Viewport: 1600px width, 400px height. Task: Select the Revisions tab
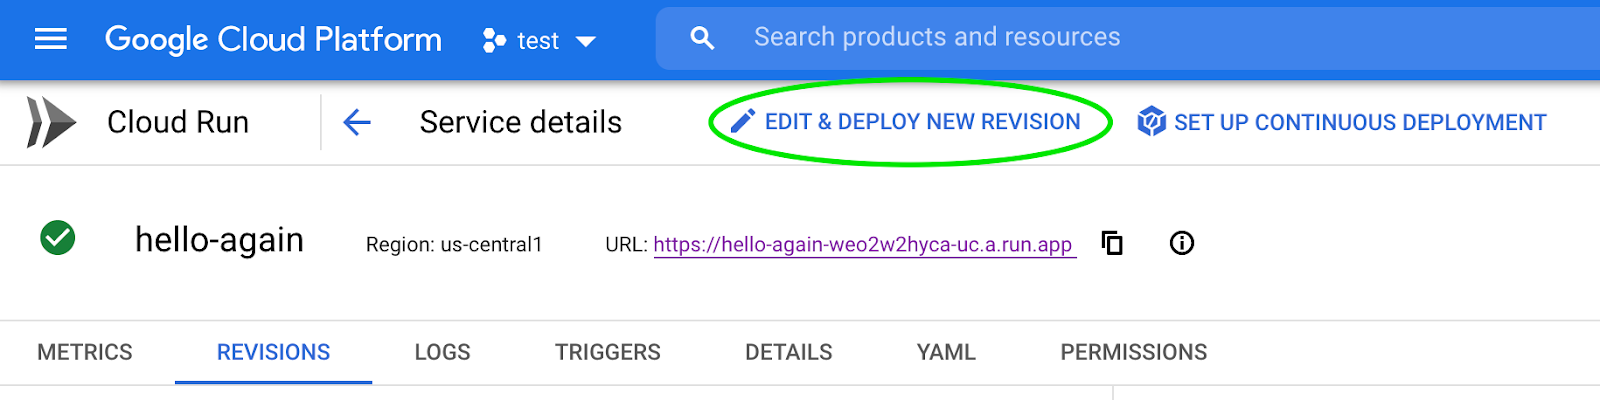point(273,352)
